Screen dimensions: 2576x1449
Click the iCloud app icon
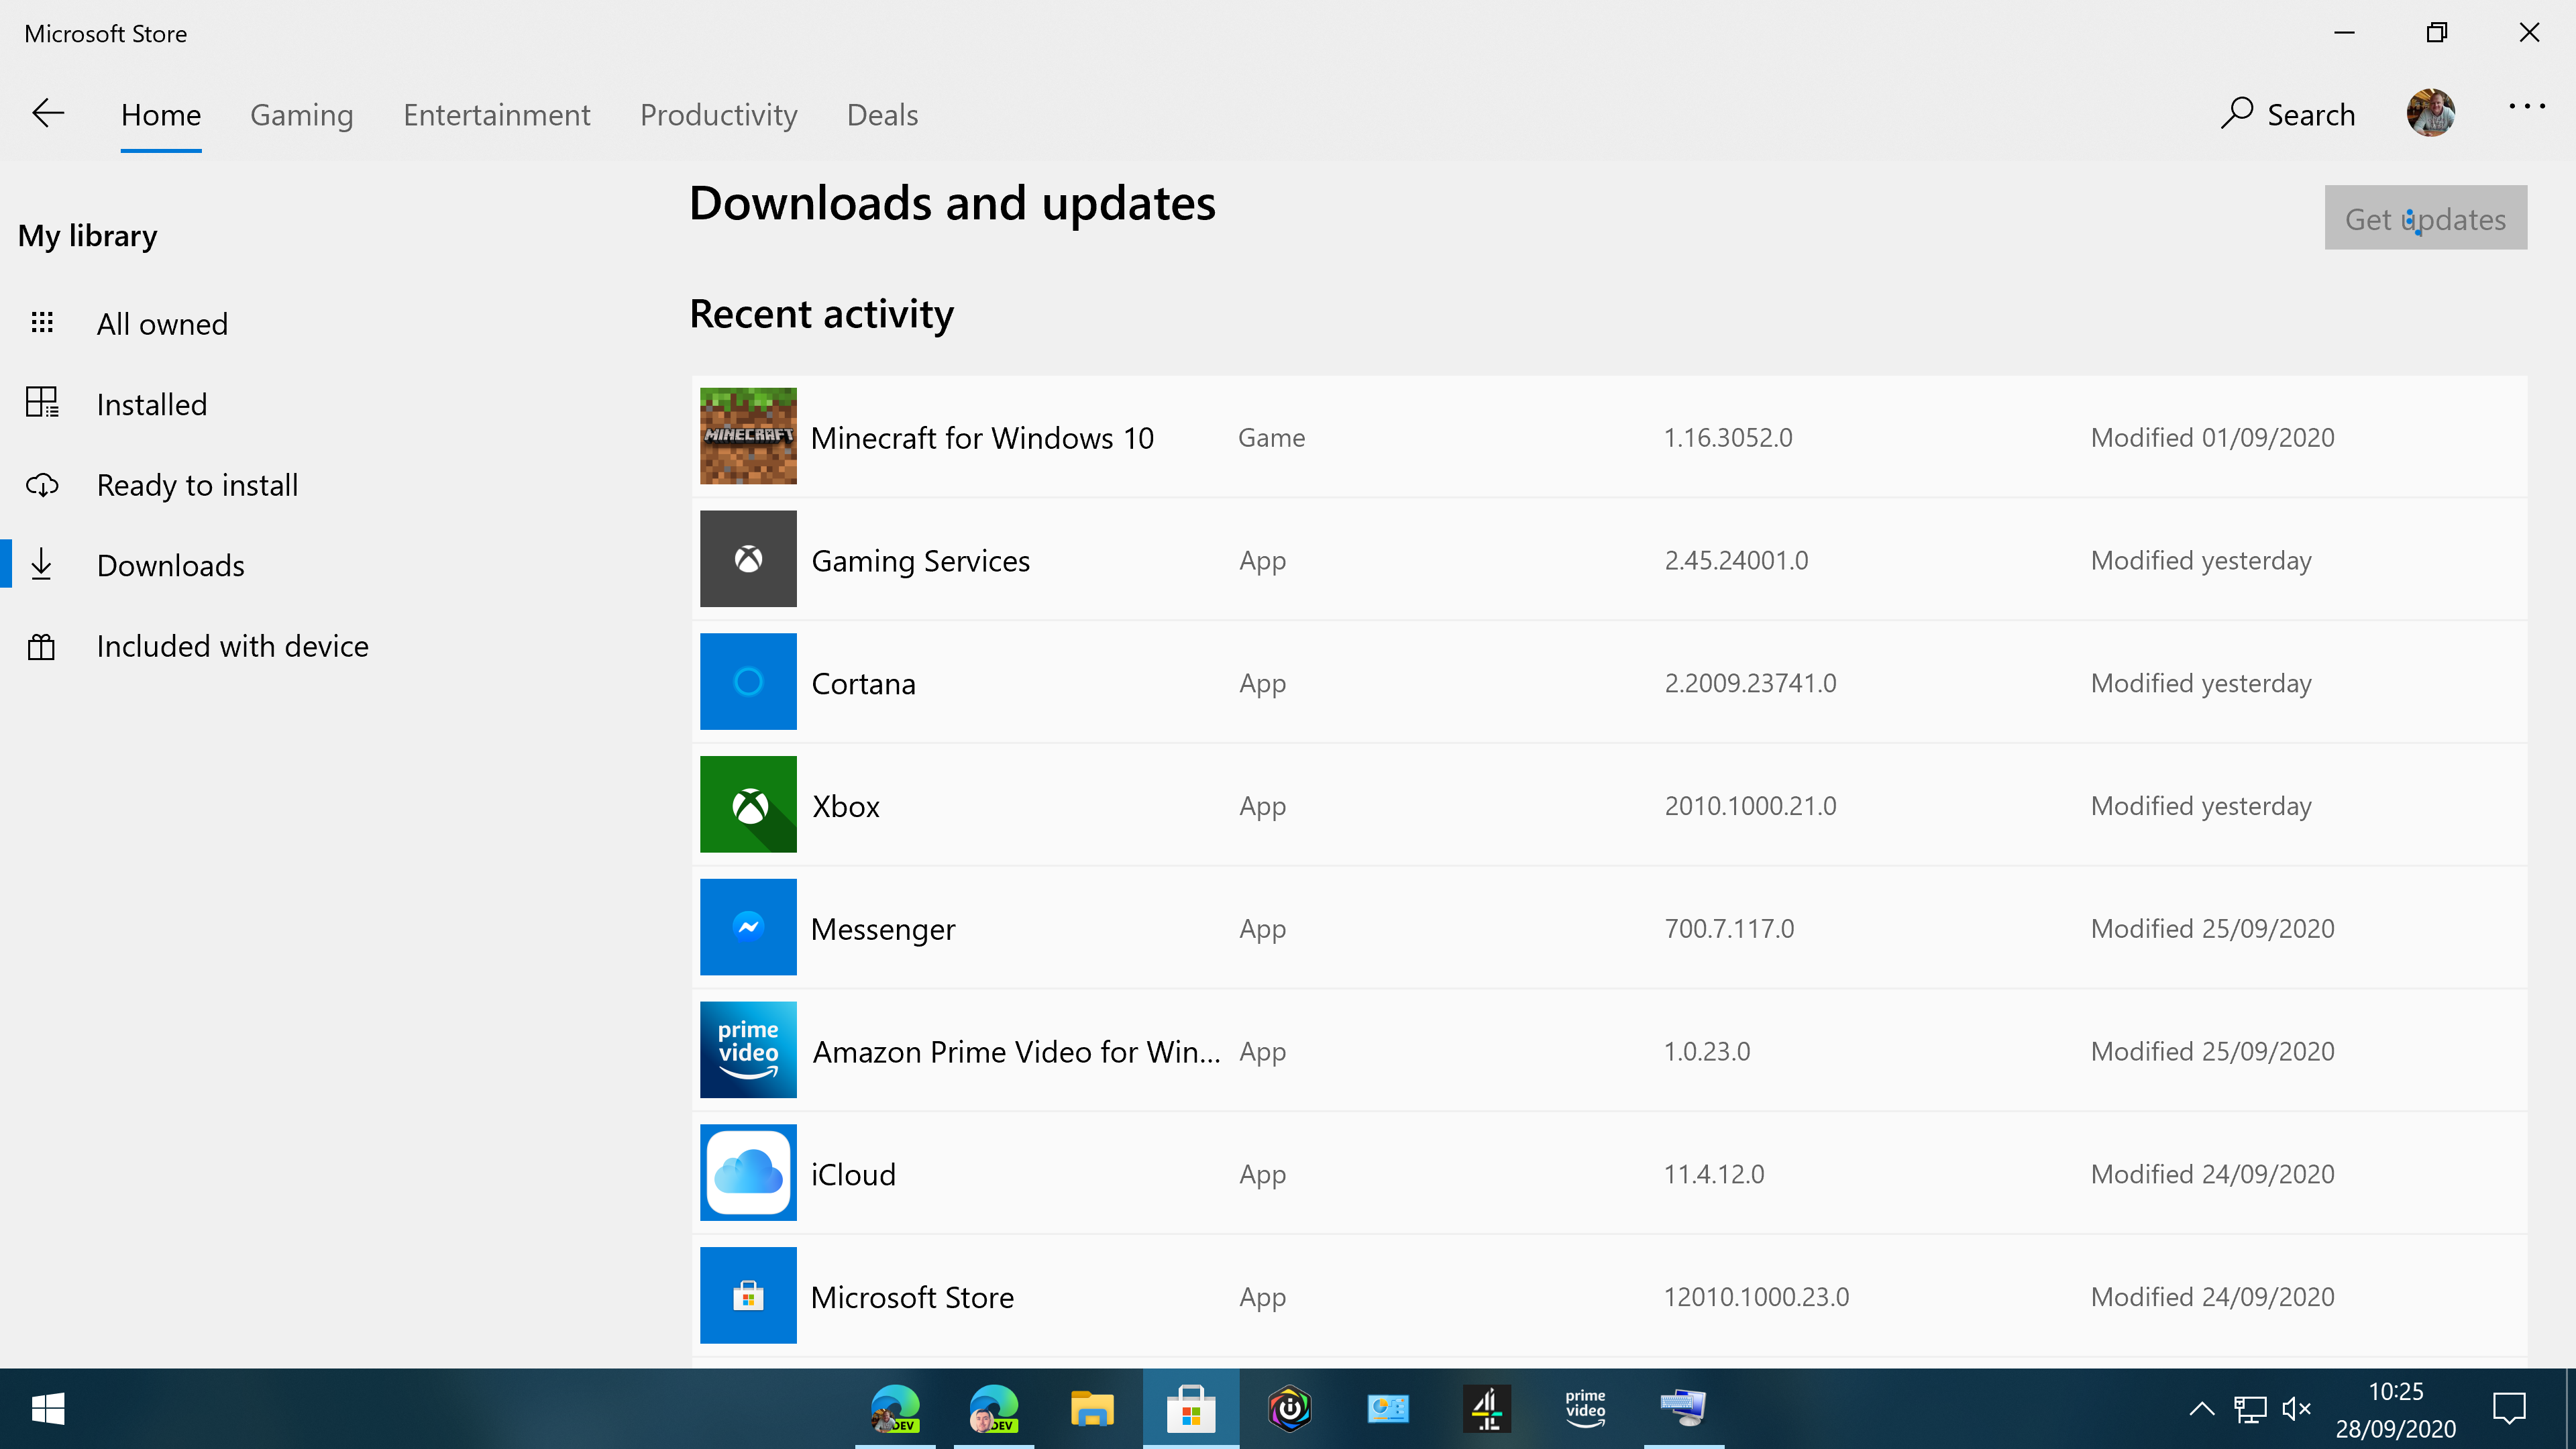coord(748,1173)
